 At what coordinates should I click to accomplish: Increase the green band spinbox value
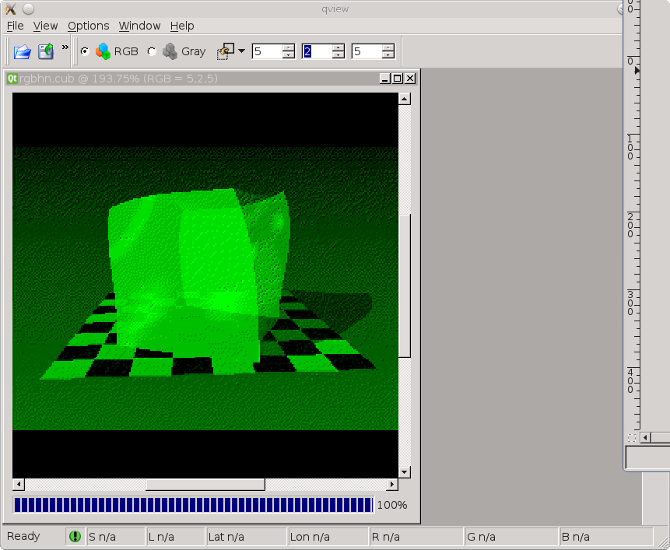click(338, 47)
